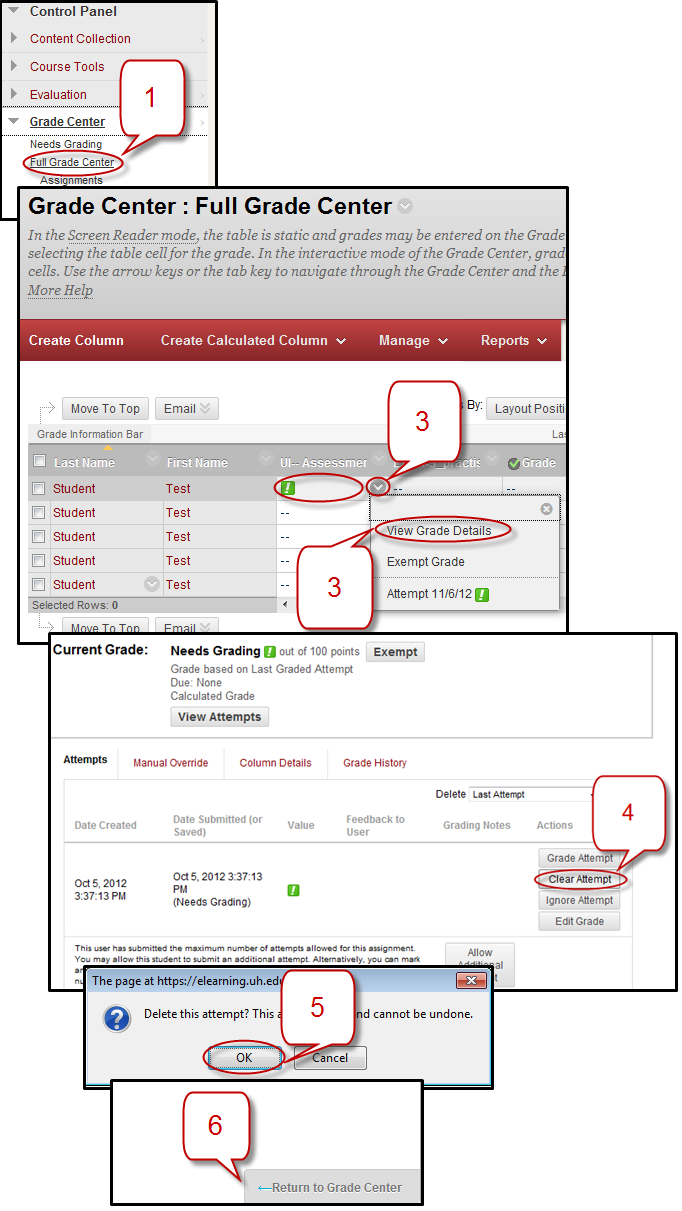682x1211 pixels.
Task: Check the box for the first Student row
Action: 39,489
